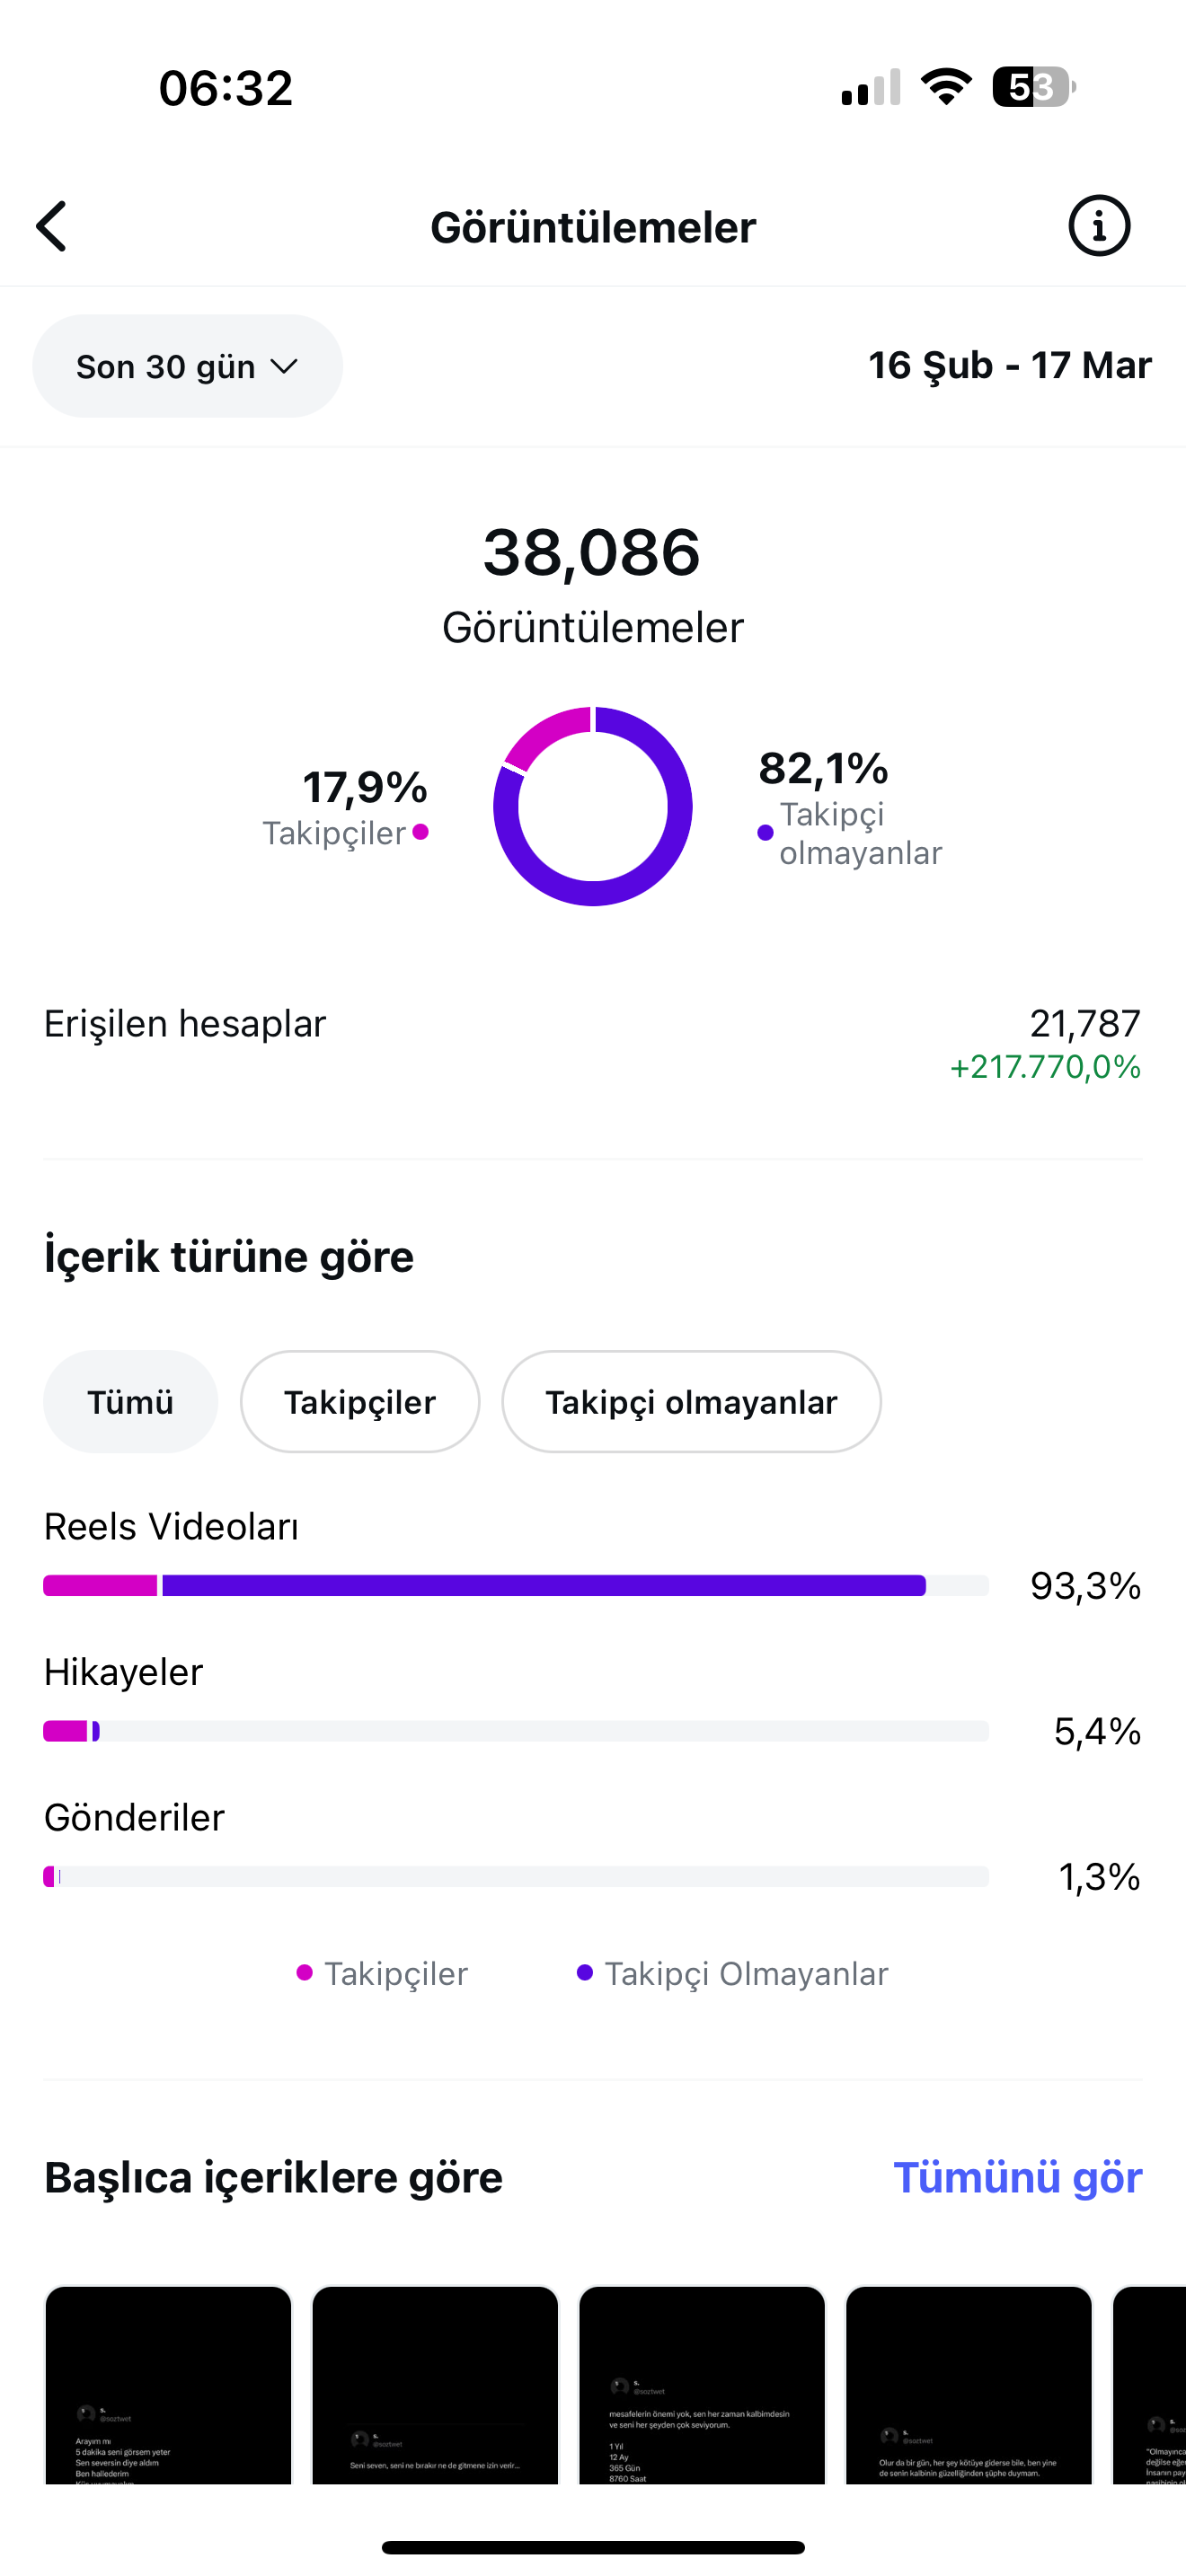The image size is (1186, 2576).
Task: Open the info circle icon
Action: 1099,226
